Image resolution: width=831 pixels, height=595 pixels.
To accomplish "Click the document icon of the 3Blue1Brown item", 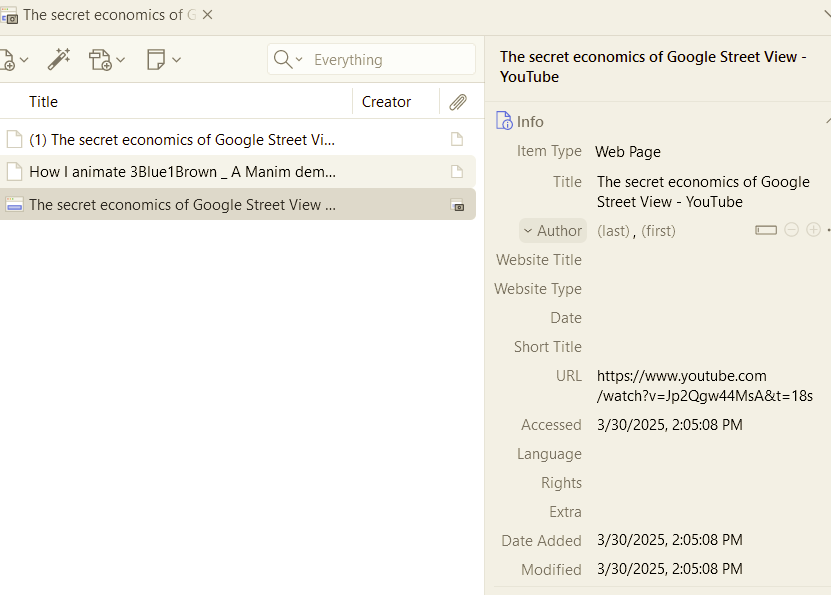I will point(14,172).
